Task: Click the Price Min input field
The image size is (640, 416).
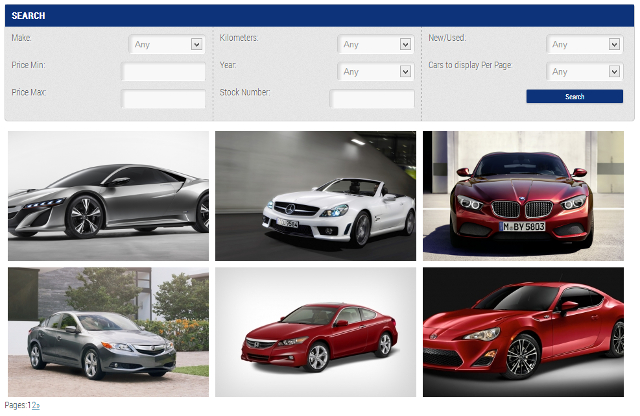Action: click(x=163, y=71)
